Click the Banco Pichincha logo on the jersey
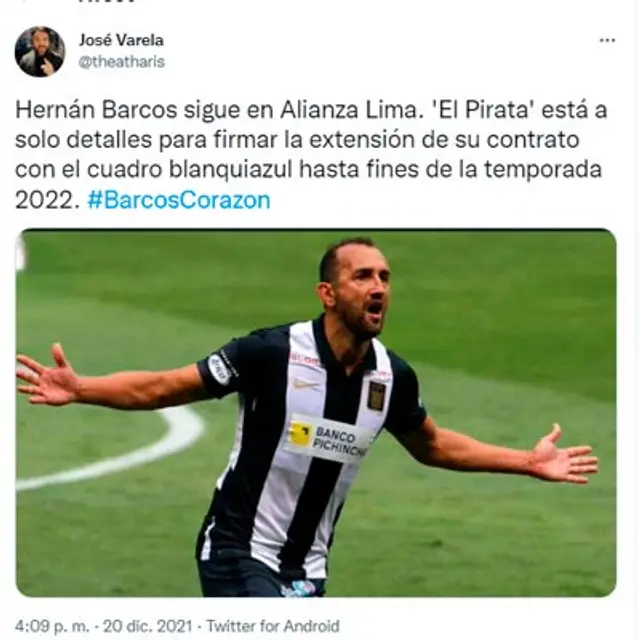The height and width of the screenshot is (640, 640). click(x=327, y=438)
